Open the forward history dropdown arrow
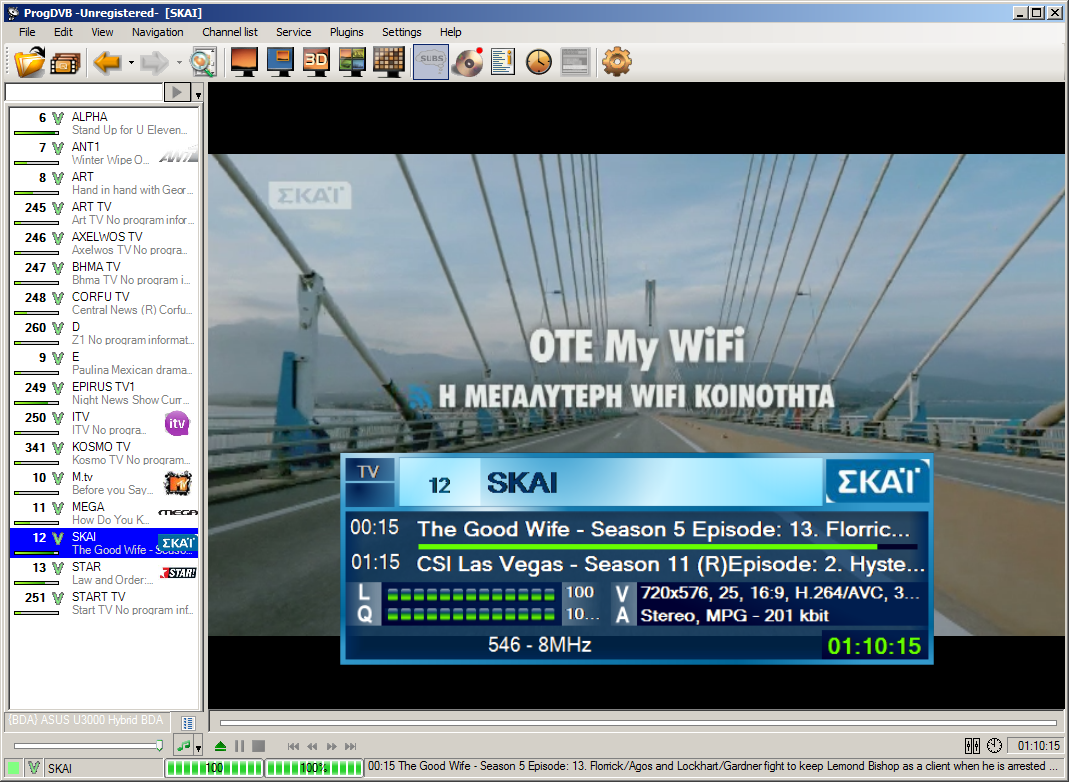This screenshot has height=782, width=1069. [x=179, y=63]
